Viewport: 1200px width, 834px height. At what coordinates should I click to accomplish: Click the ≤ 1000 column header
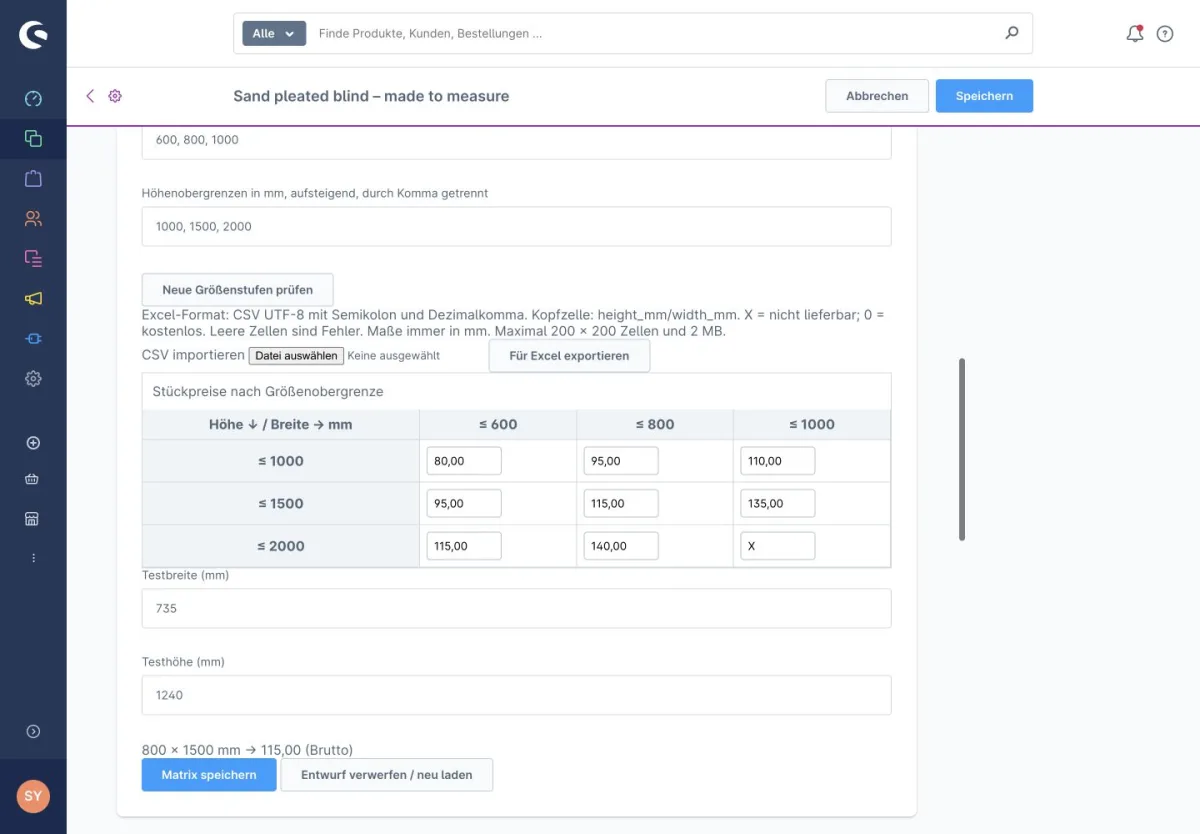[x=812, y=424]
